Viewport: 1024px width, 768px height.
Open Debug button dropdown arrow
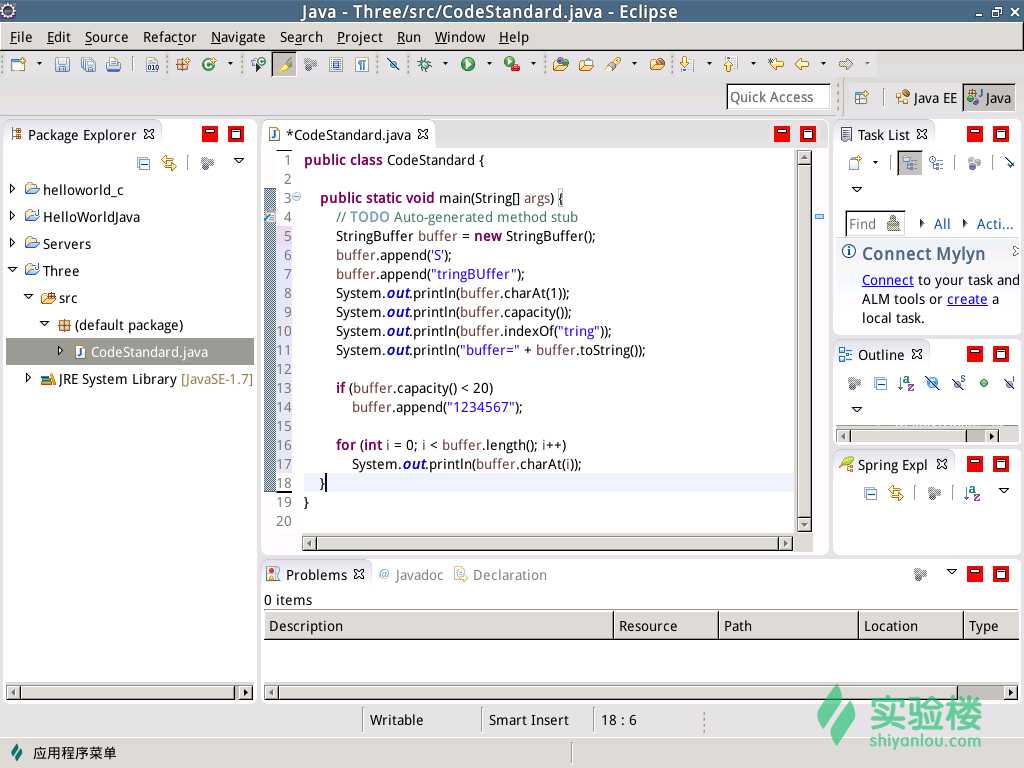445,64
